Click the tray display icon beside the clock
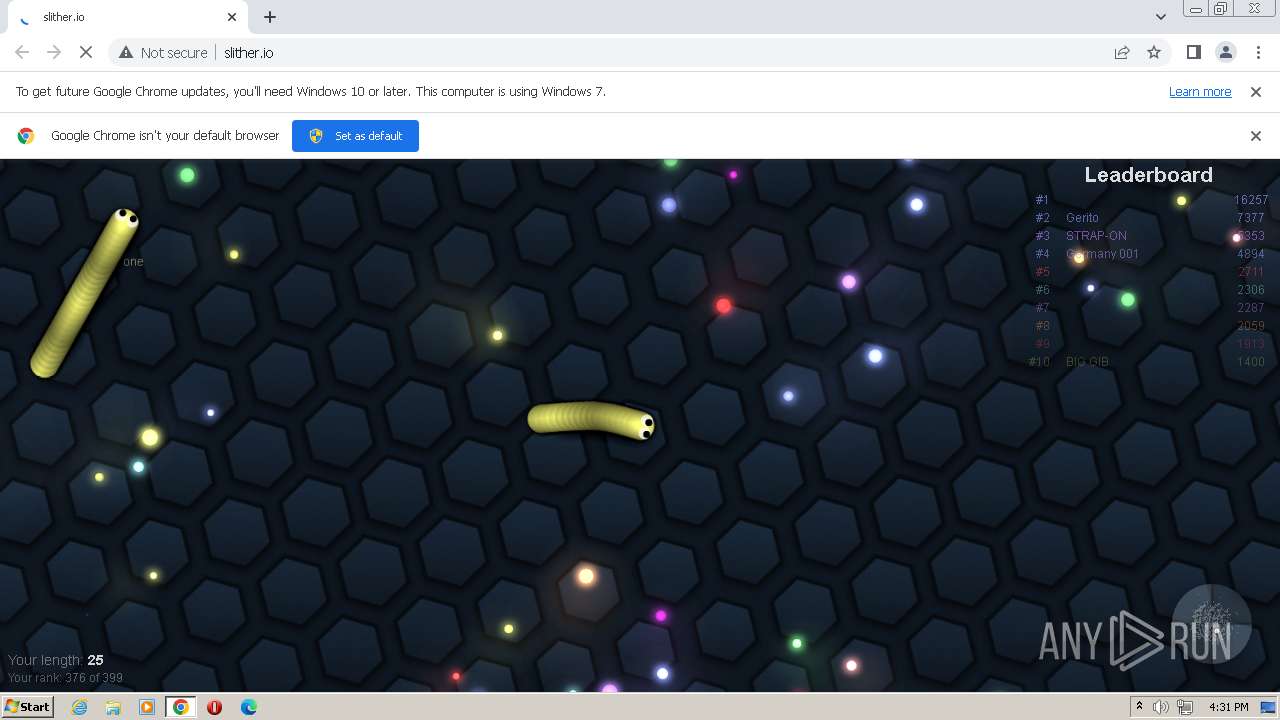This screenshot has height=720, width=1280. click(1270, 707)
